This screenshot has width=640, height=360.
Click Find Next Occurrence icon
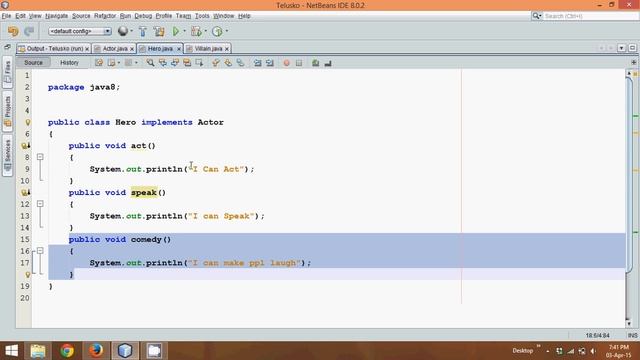pyautogui.click(x=175, y=63)
